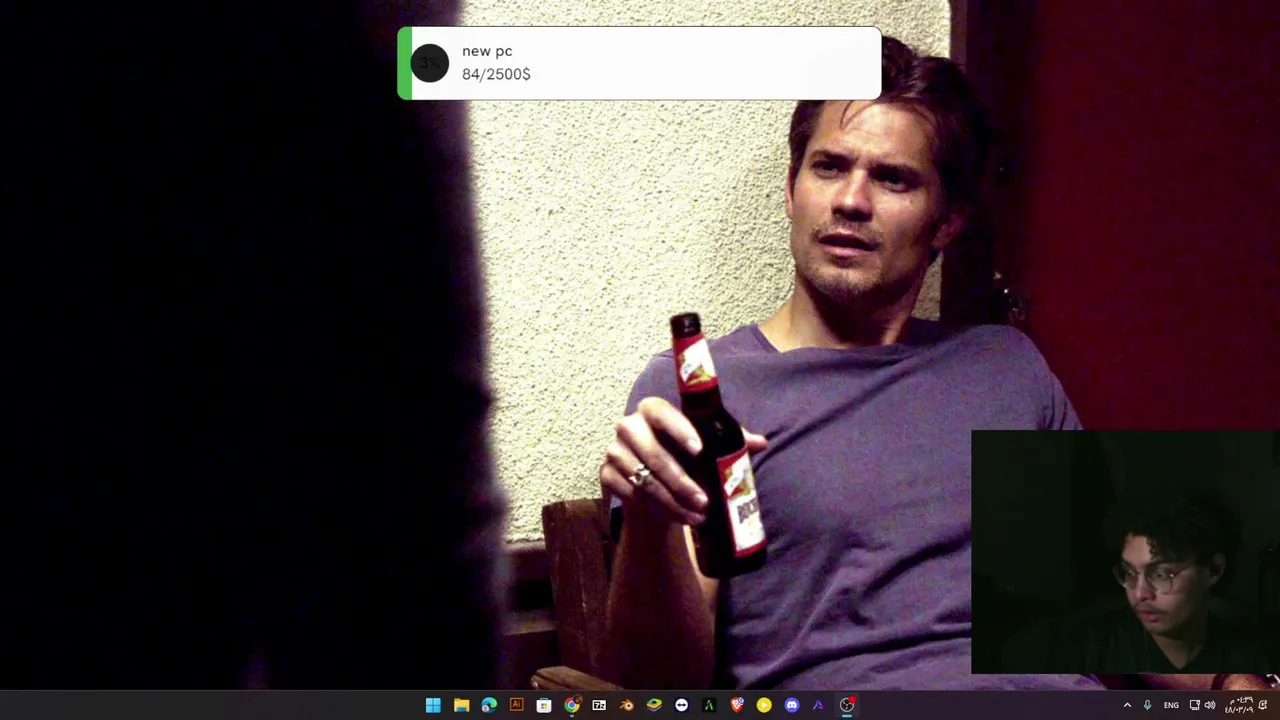Open network settings from system tray
The height and width of the screenshot is (720, 1280).
click(x=1194, y=705)
